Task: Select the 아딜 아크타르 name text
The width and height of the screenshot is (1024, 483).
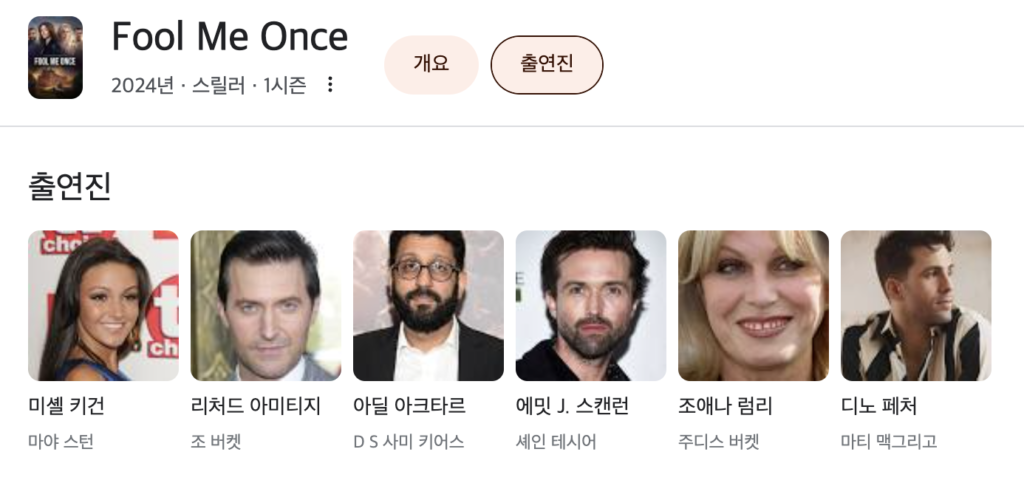Action: pyautogui.click(x=409, y=406)
